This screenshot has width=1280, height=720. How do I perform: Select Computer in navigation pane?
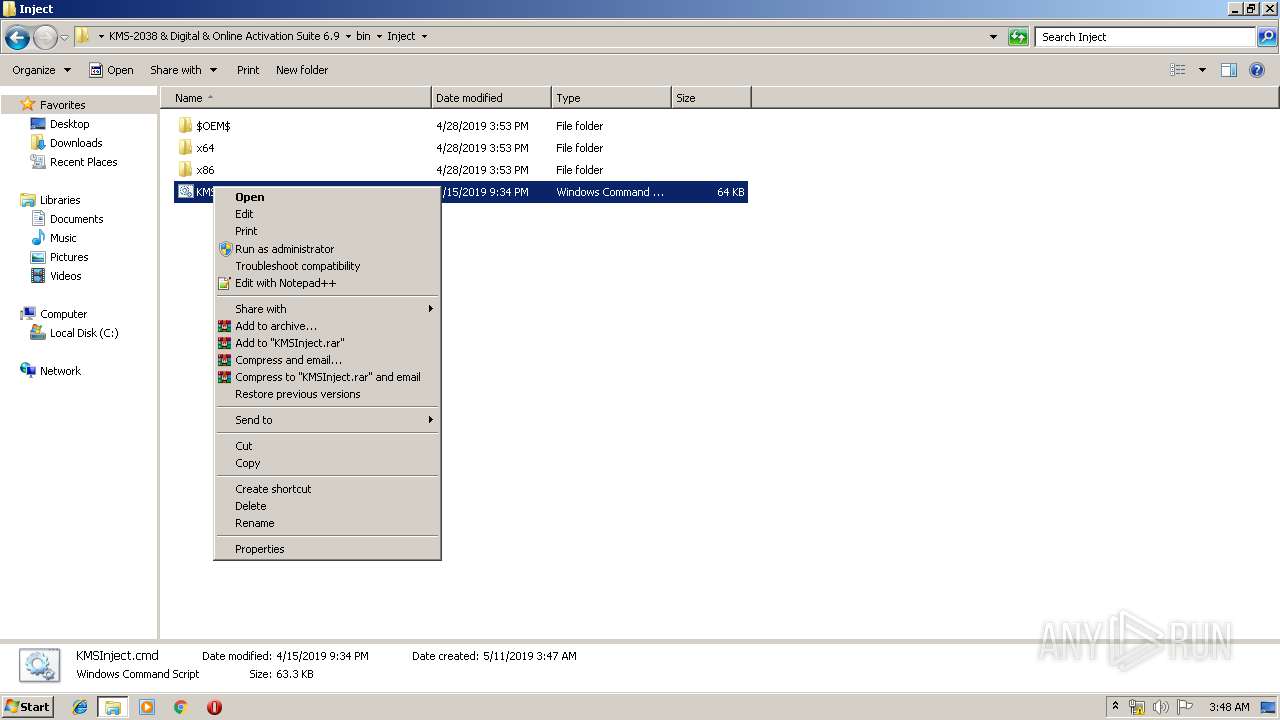point(63,314)
